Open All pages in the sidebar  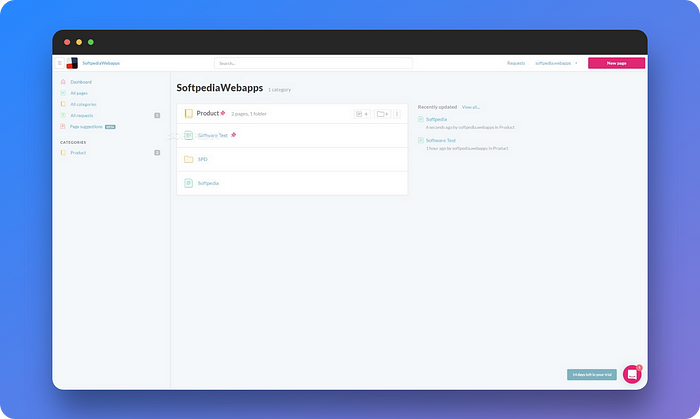coord(79,93)
